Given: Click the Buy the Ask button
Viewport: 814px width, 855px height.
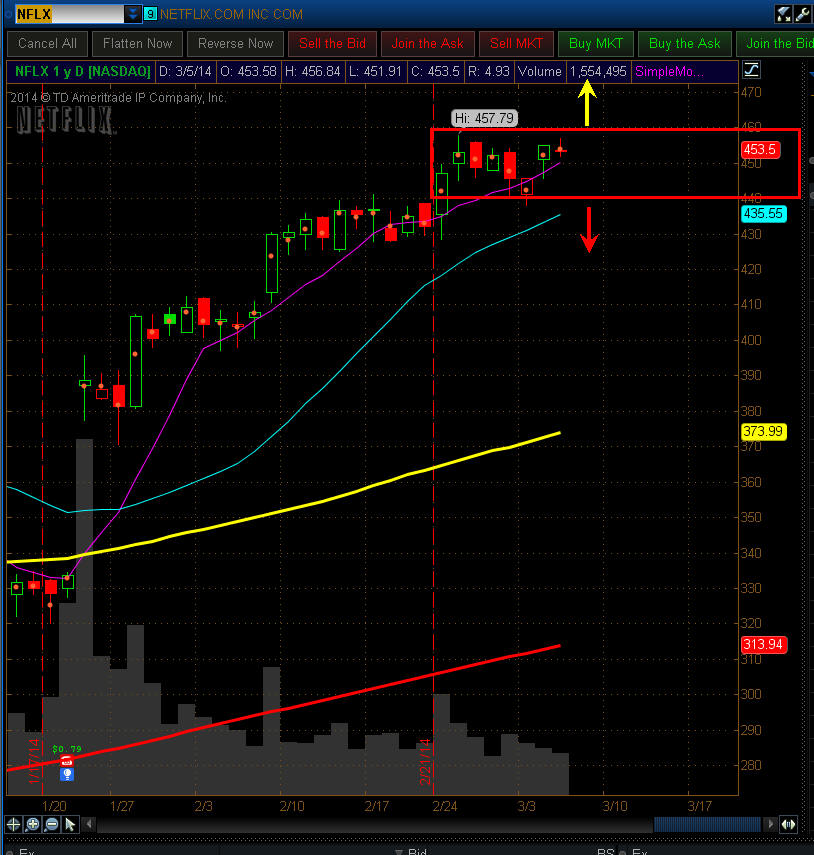Looking at the screenshot, I should [x=685, y=44].
